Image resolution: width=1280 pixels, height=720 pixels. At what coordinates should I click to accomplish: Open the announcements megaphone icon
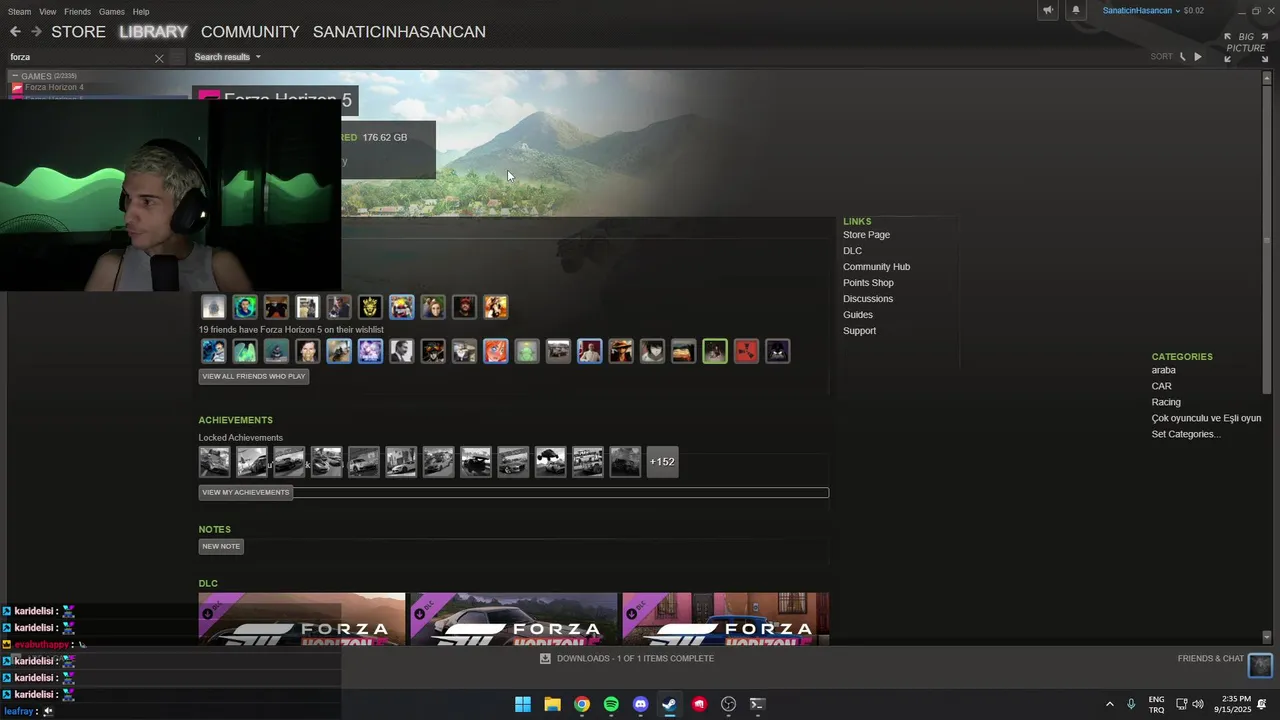1048,11
